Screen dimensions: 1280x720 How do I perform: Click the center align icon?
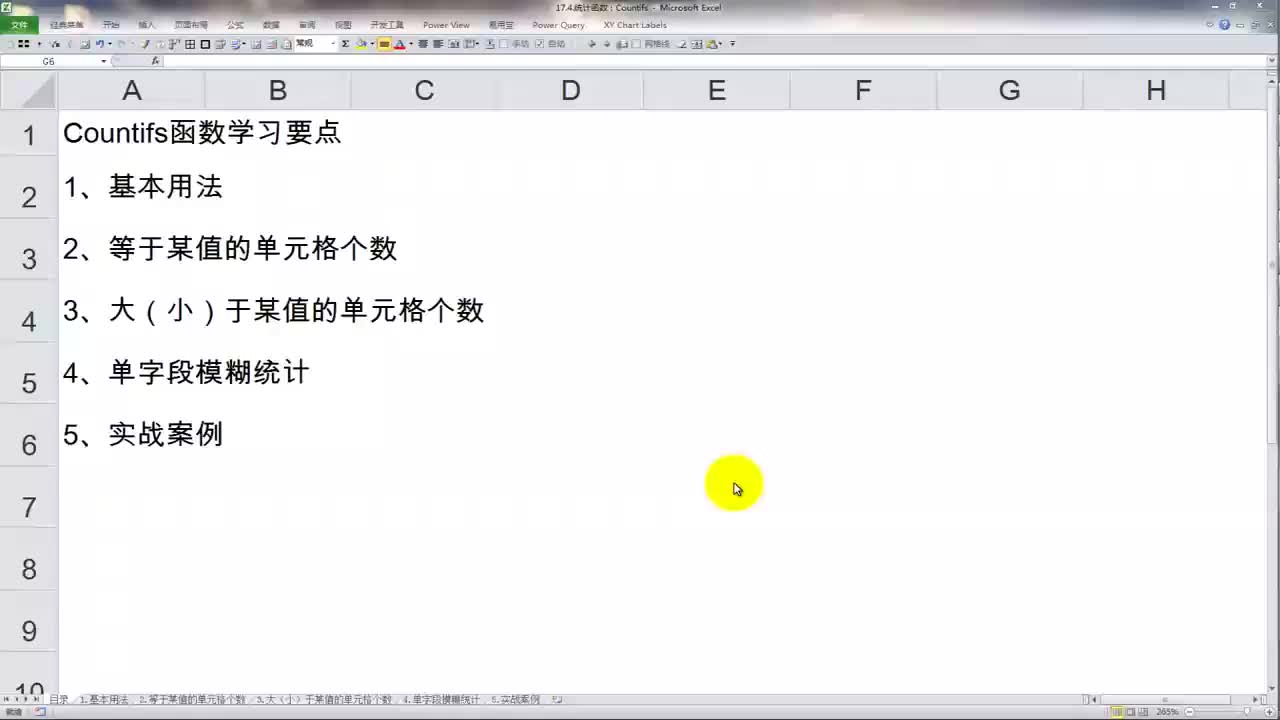pos(423,44)
